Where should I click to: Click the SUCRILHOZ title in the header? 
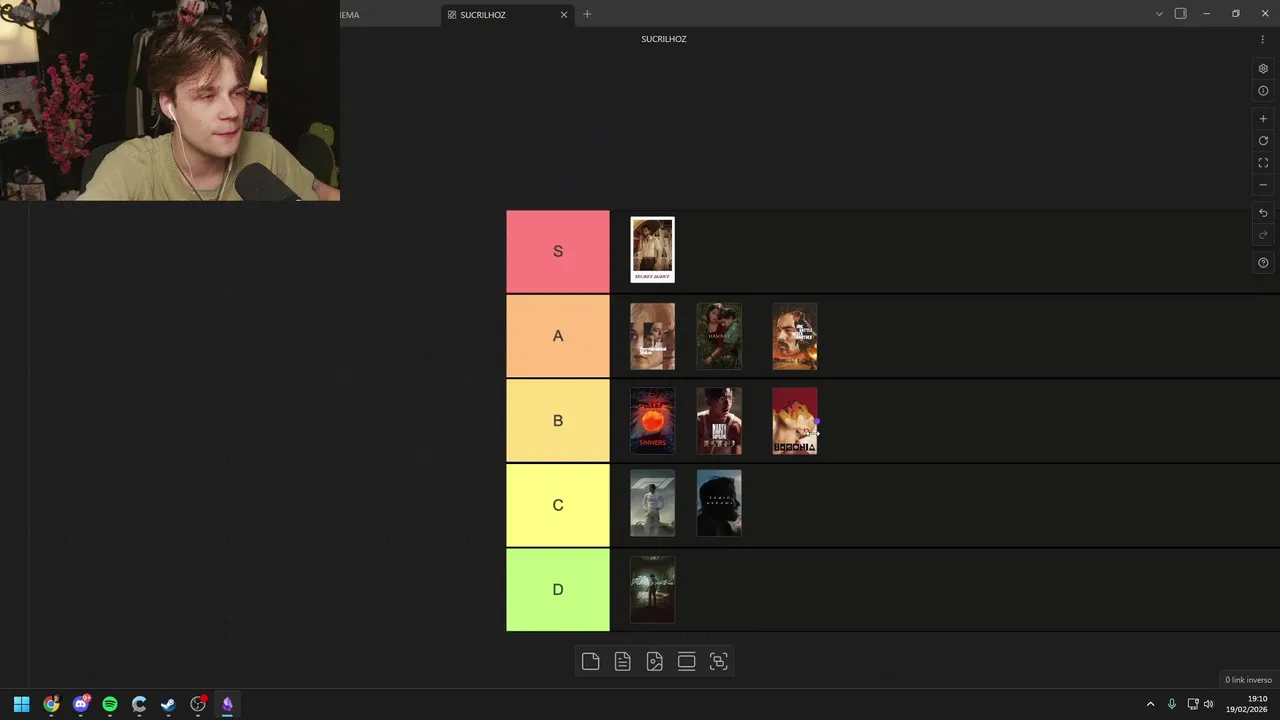coord(664,39)
